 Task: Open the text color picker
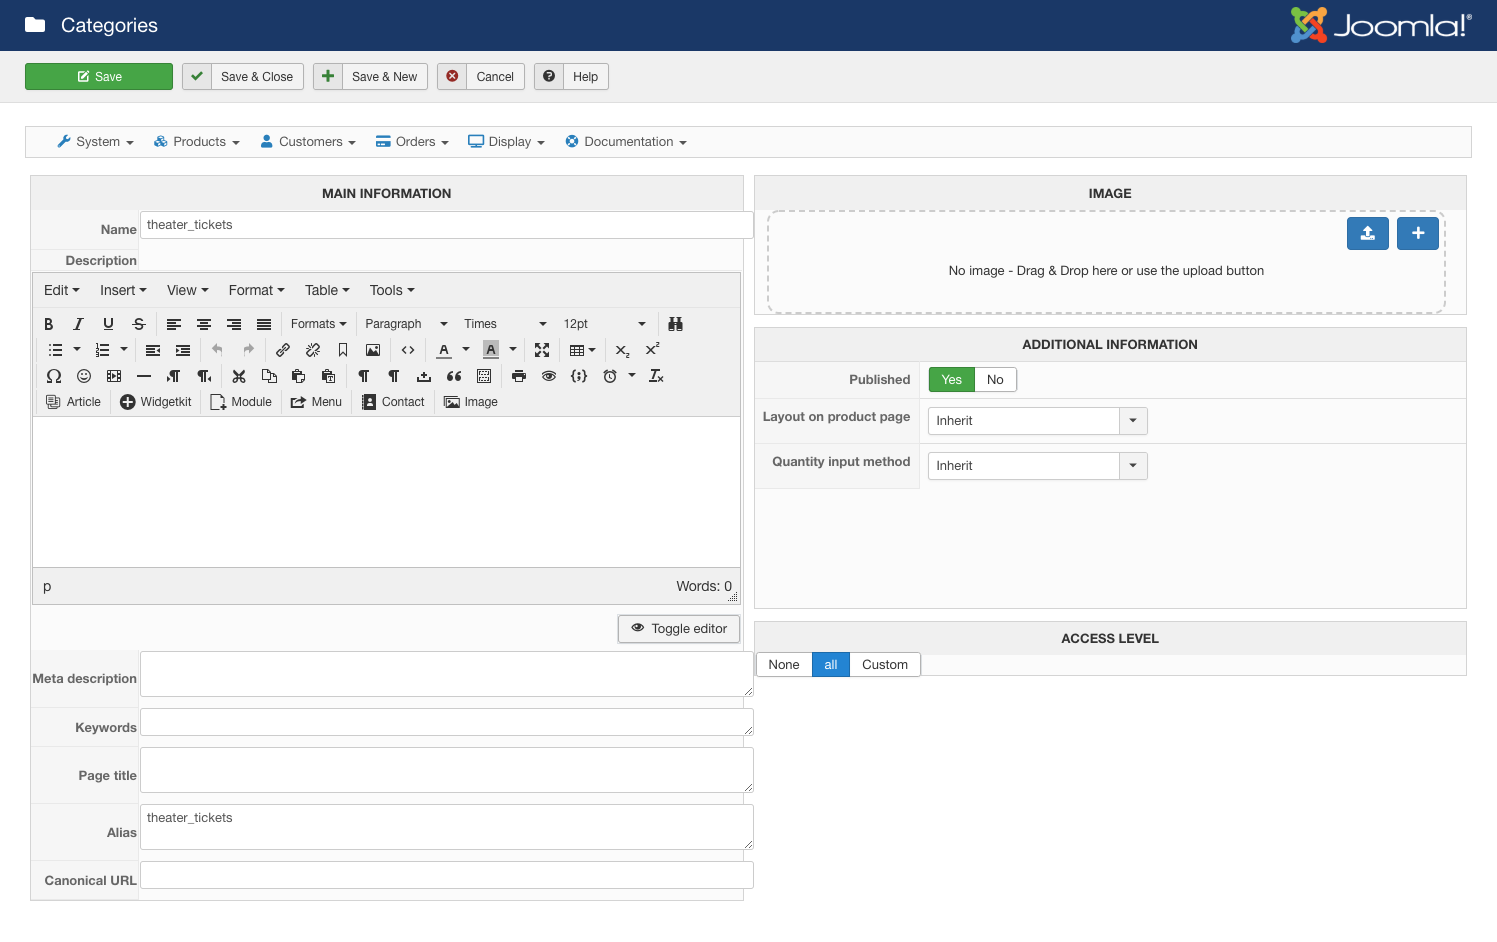[x=466, y=350]
